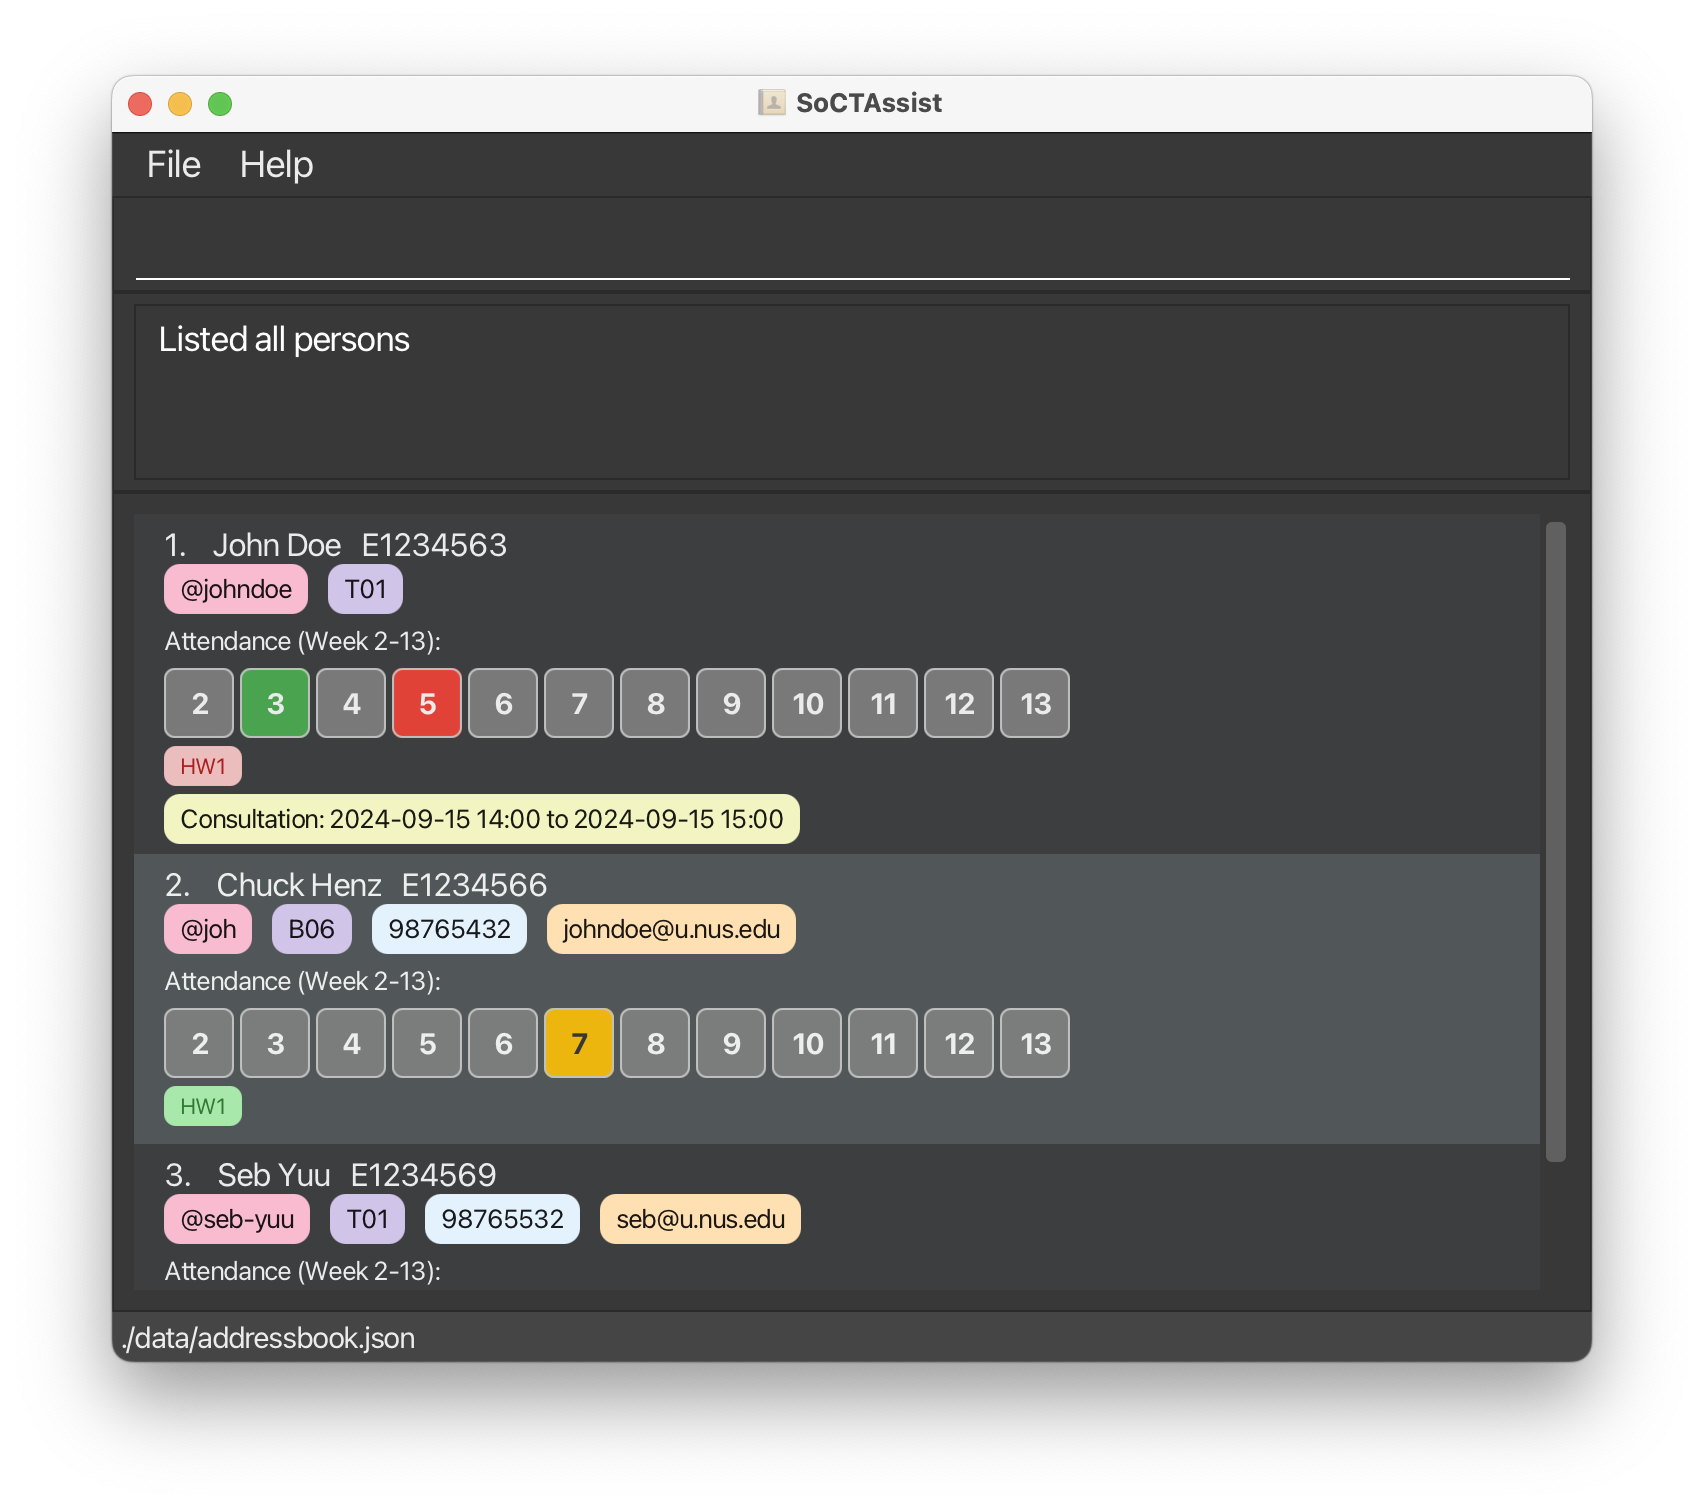Click the johndoe@u.nus.edu email tag

click(x=671, y=929)
